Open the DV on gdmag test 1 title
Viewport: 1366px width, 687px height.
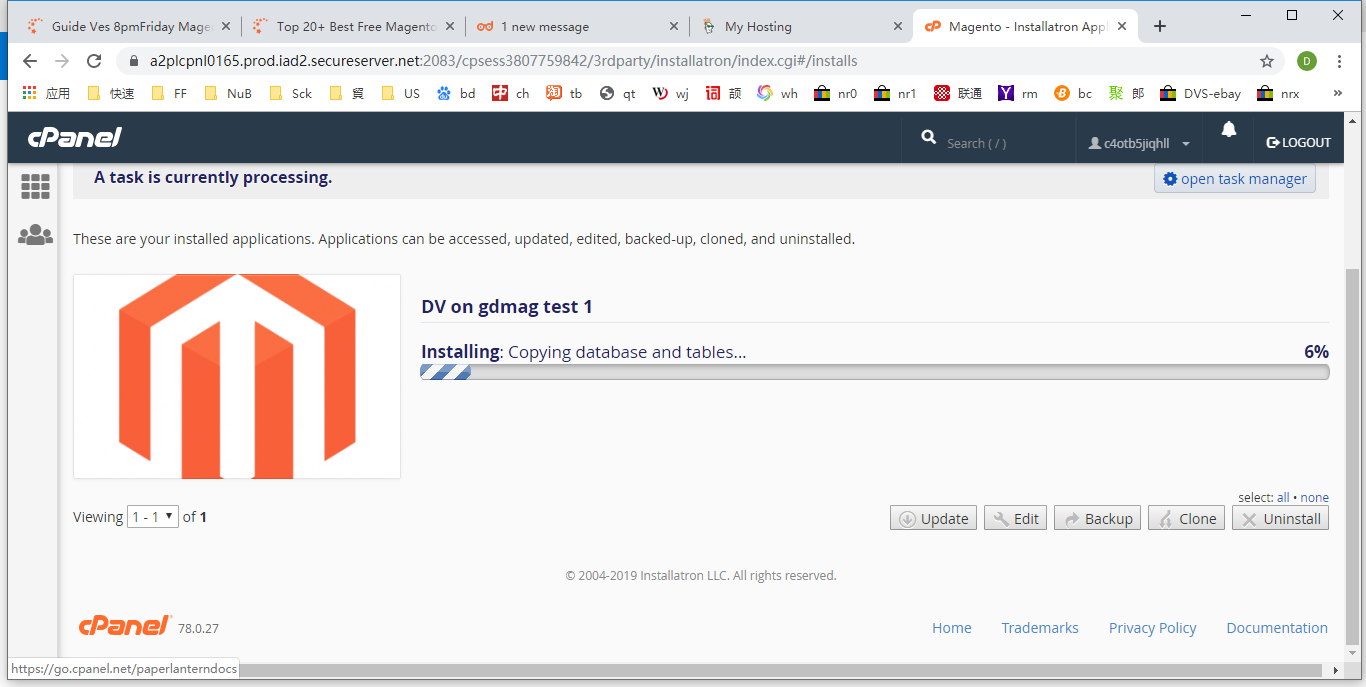pyautogui.click(x=507, y=307)
